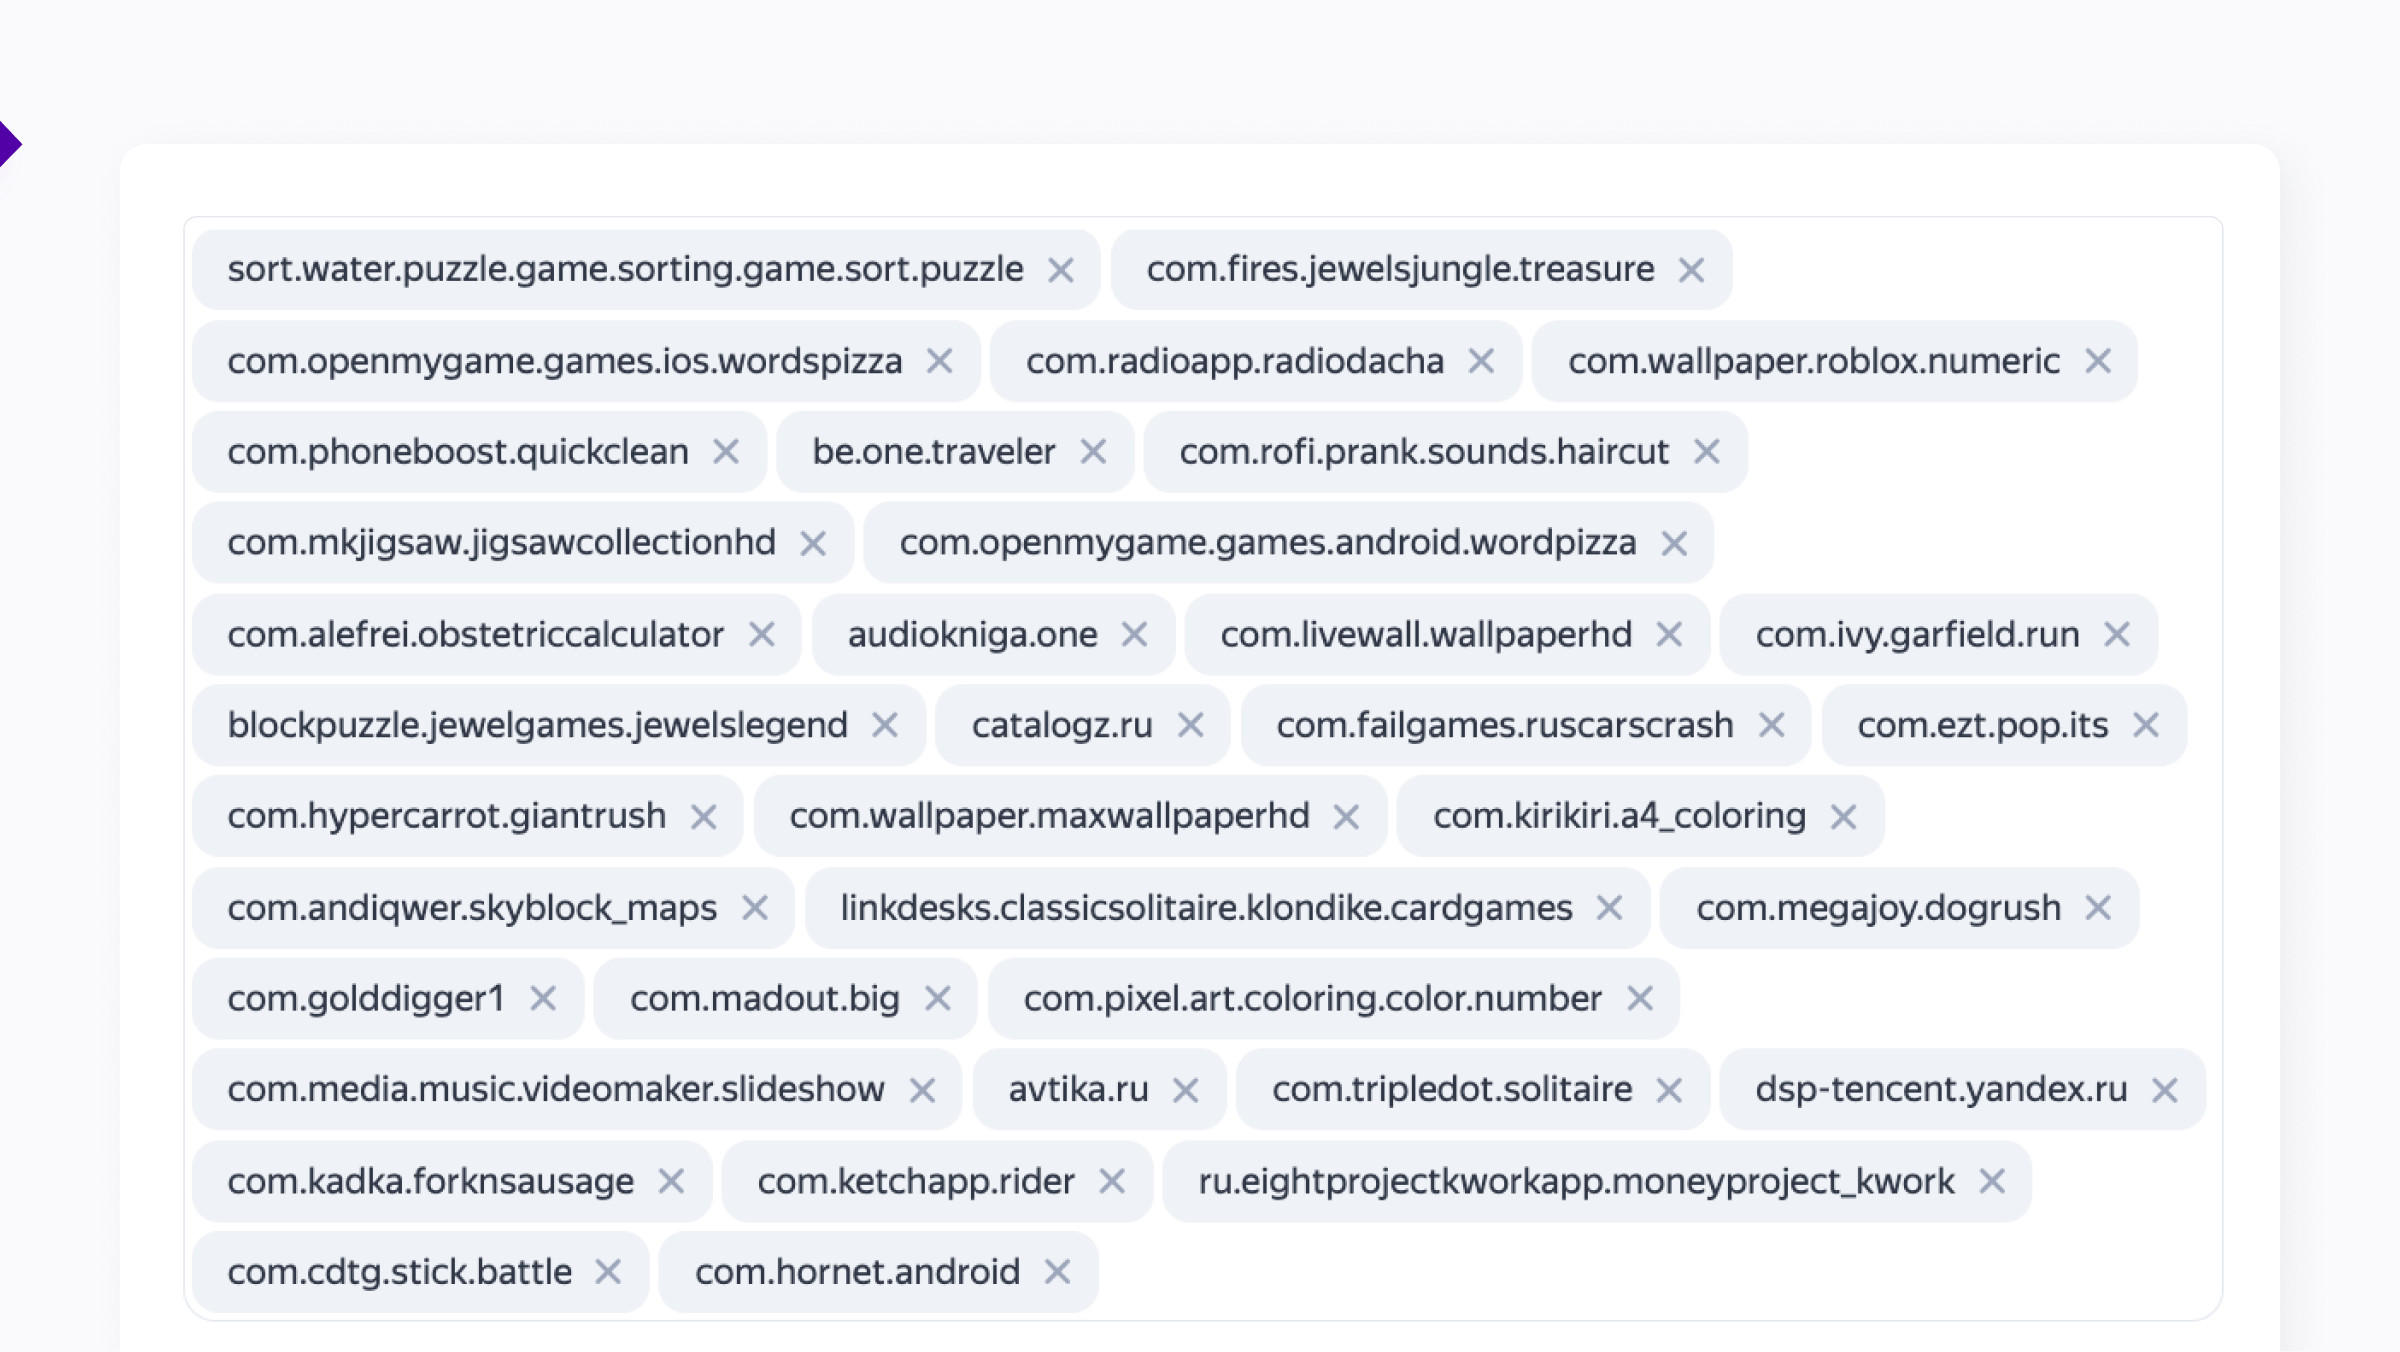Click empty space after the com.hornet.android tag
This screenshot has width=2400, height=1352.
click(x=1600, y=1272)
